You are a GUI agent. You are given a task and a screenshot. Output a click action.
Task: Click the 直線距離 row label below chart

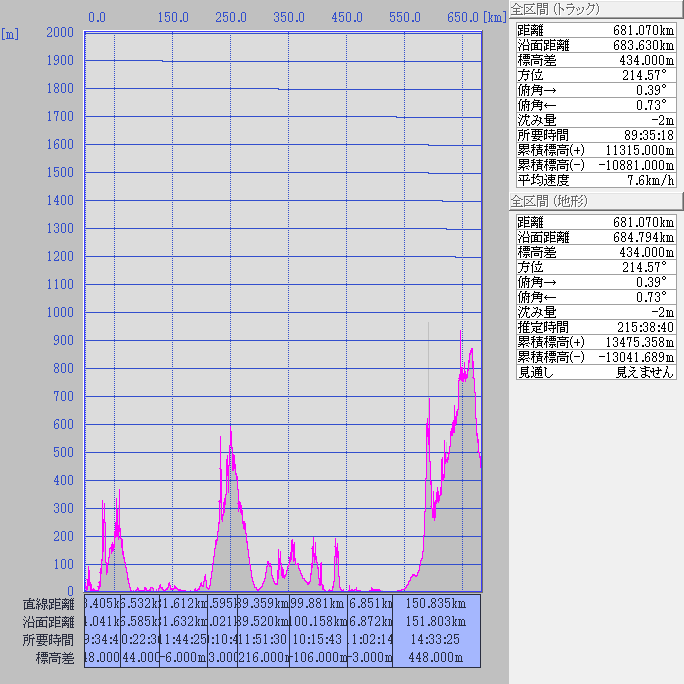(49, 604)
